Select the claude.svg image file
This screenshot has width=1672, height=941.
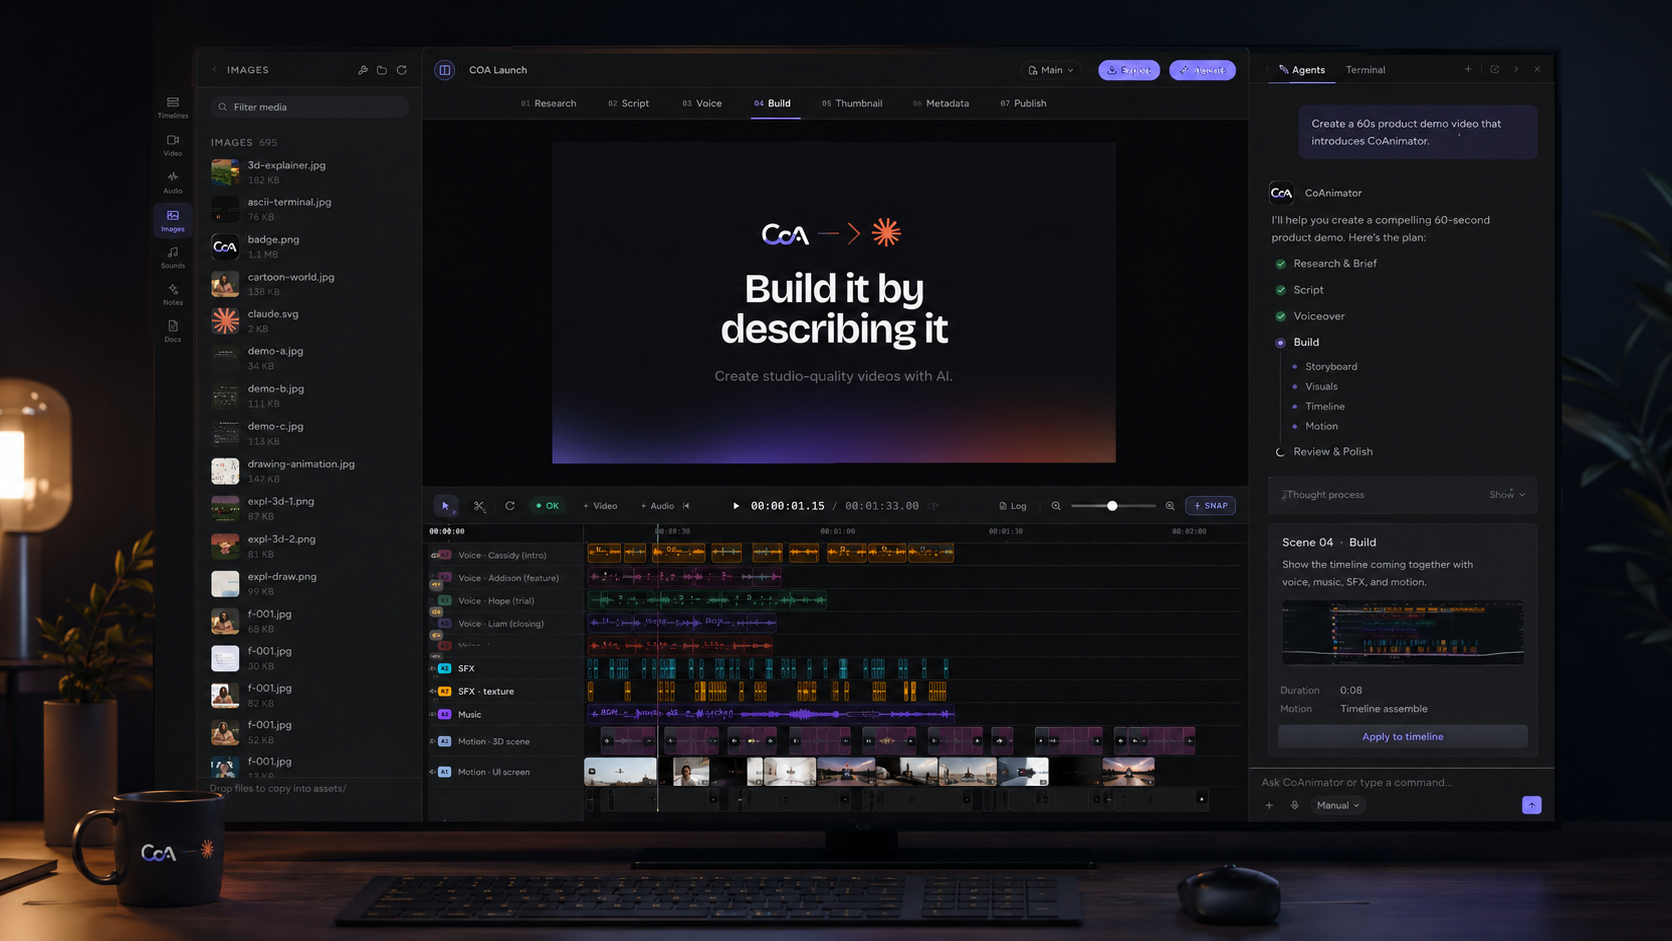(309, 321)
